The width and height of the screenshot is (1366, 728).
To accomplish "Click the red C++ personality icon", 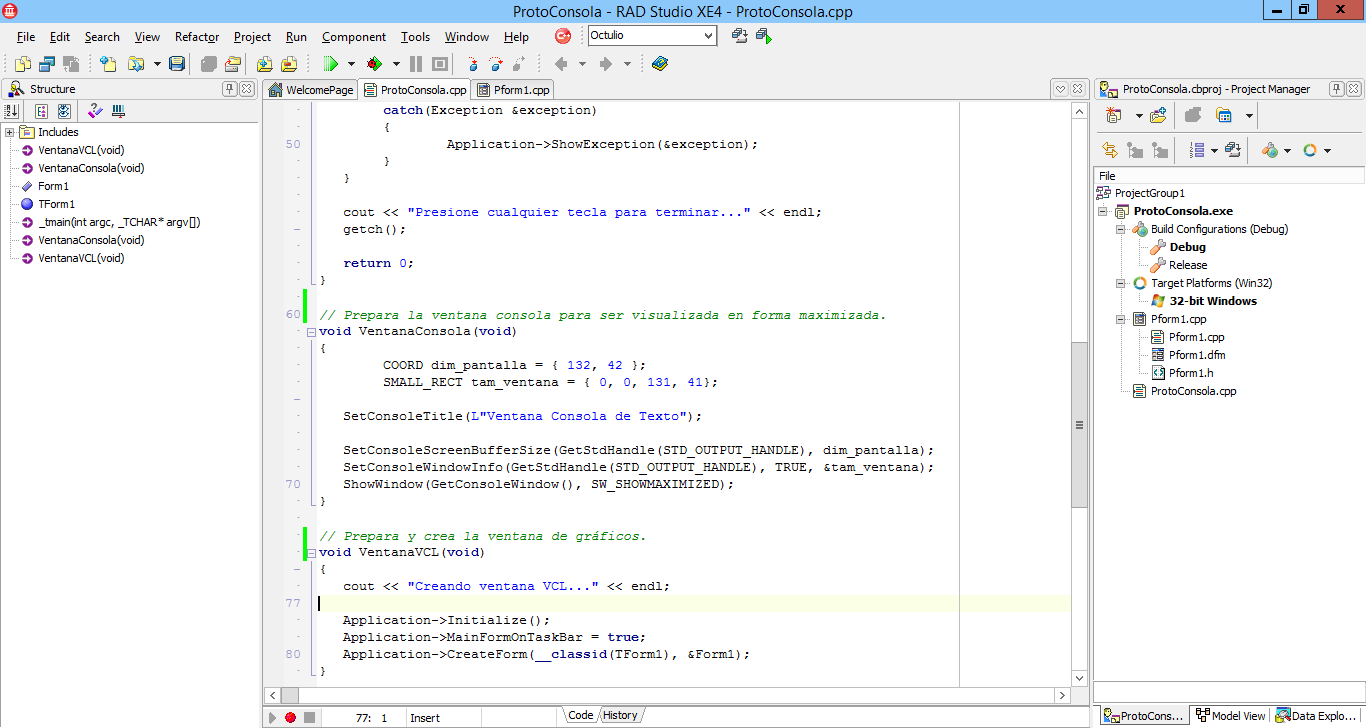I will (563, 36).
